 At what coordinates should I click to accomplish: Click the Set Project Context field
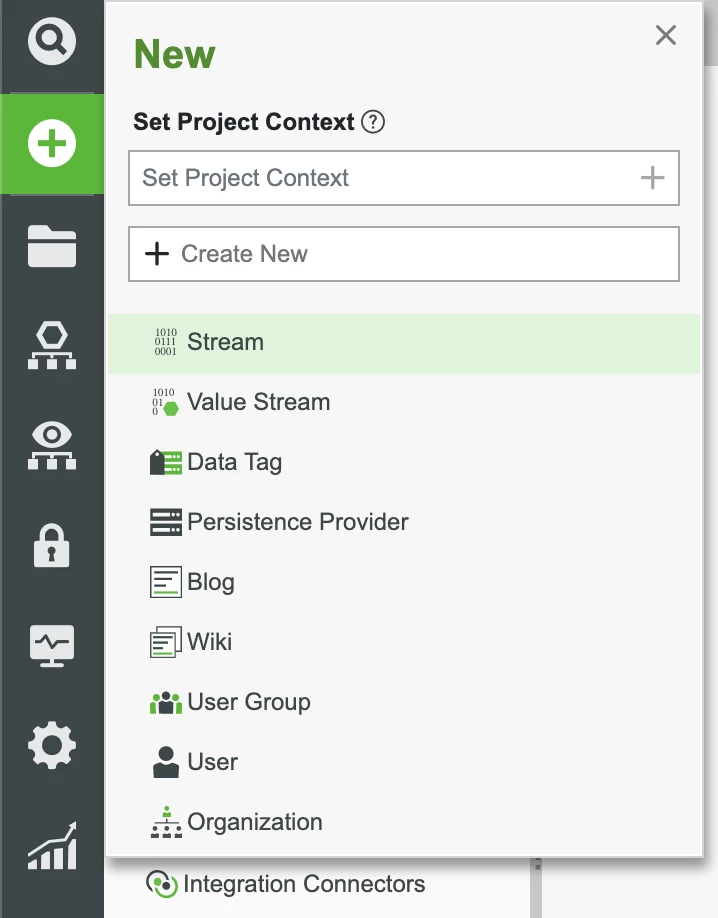(404, 178)
